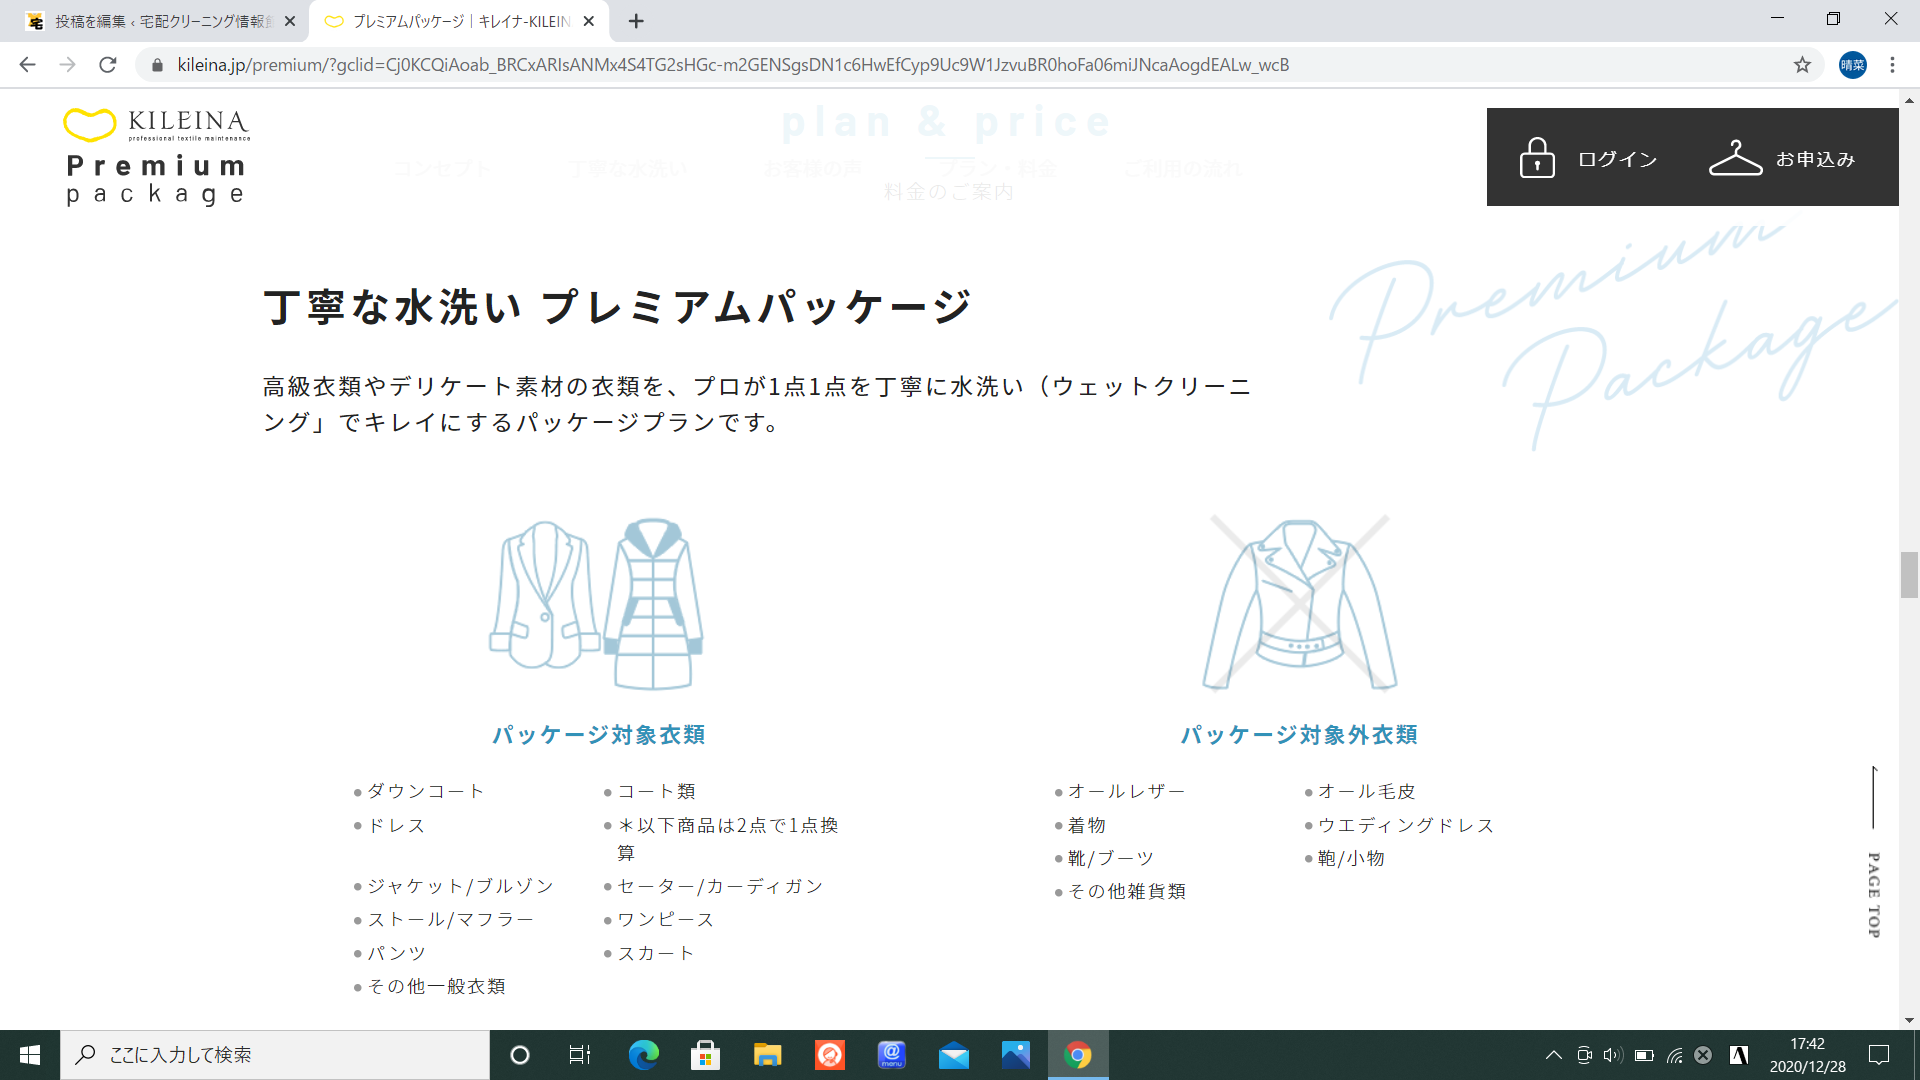Click the ストール/マフラー list item
The image size is (1920, 1080).
[x=451, y=919]
